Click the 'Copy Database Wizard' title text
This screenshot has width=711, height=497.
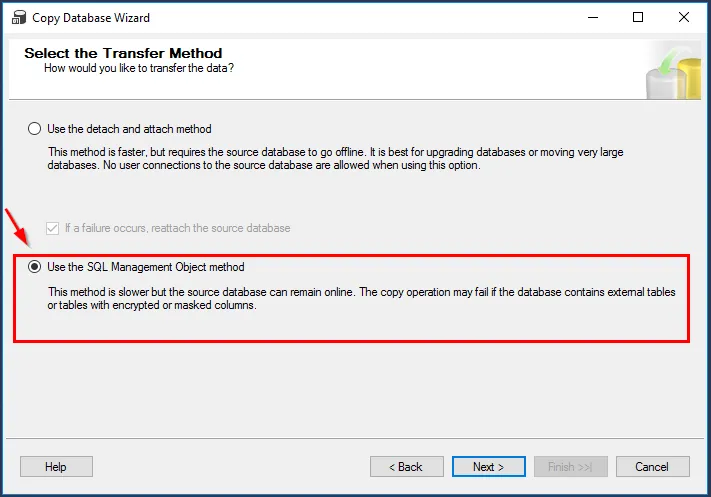point(91,17)
